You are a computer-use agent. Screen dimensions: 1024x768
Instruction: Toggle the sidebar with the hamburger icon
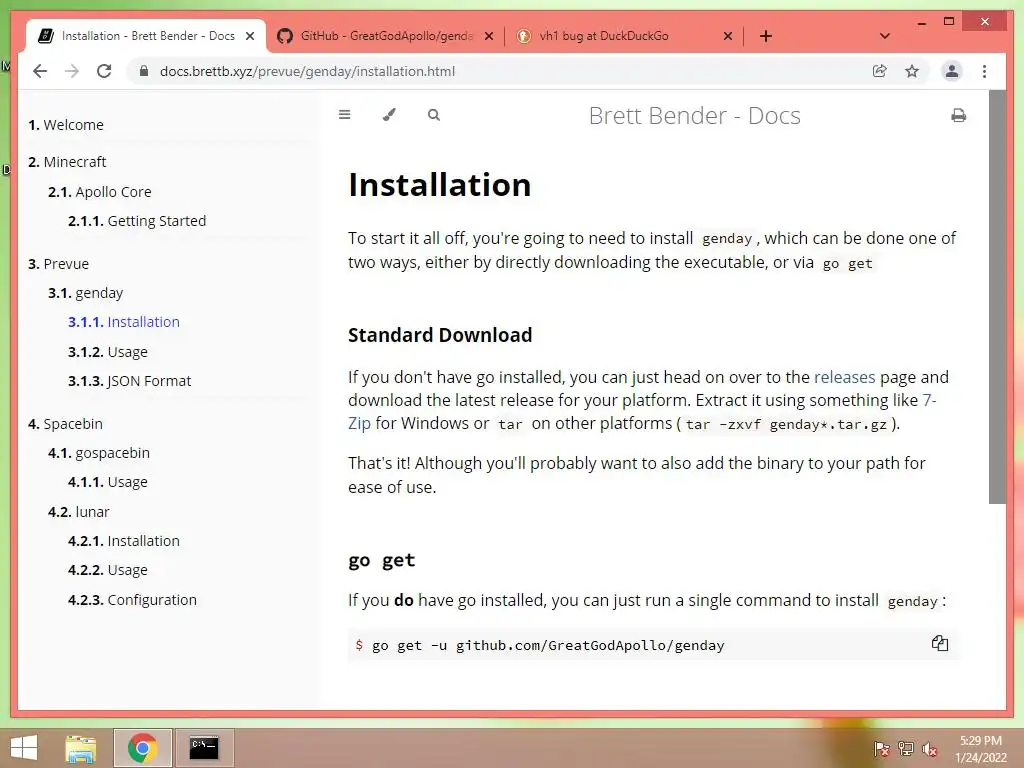pyautogui.click(x=344, y=115)
